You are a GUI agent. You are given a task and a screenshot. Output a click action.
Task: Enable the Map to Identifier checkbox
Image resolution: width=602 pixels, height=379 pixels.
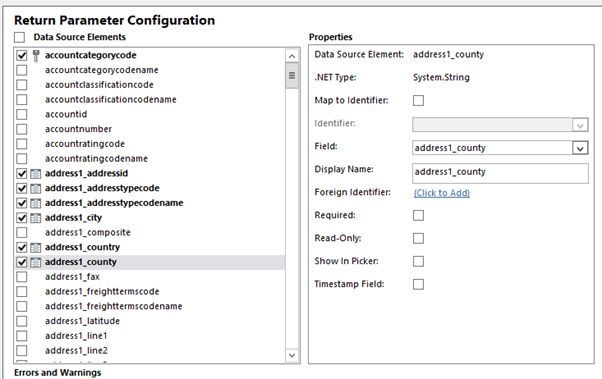click(418, 101)
